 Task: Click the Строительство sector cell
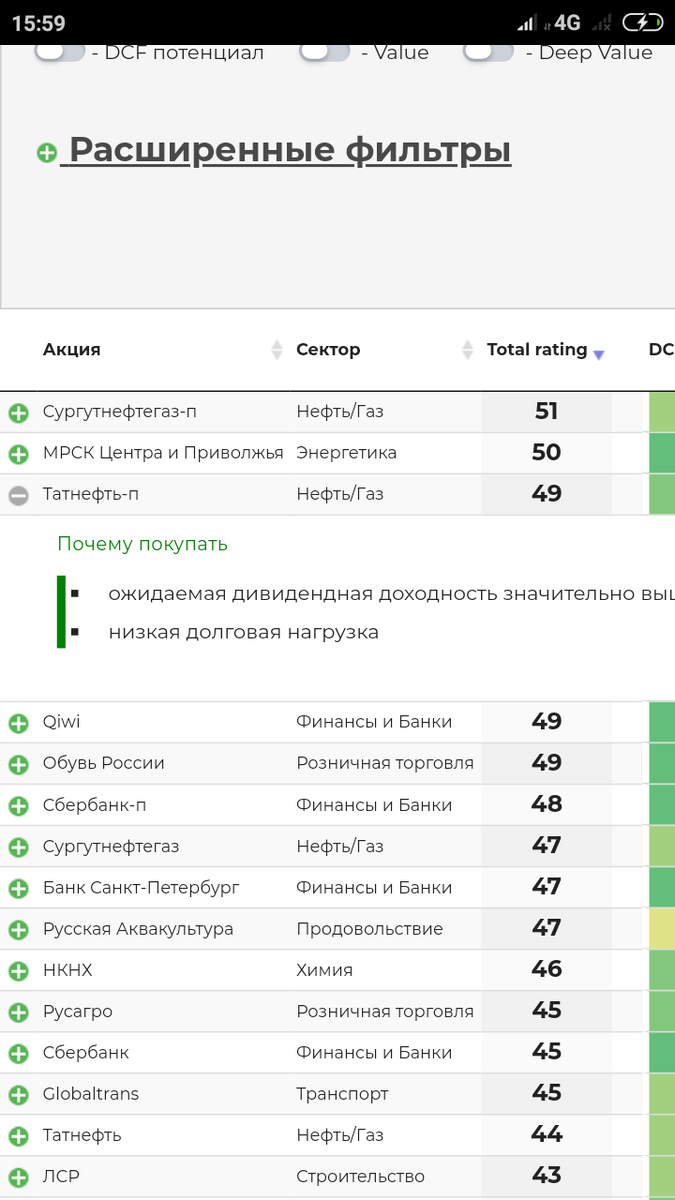pyautogui.click(x=360, y=1176)
